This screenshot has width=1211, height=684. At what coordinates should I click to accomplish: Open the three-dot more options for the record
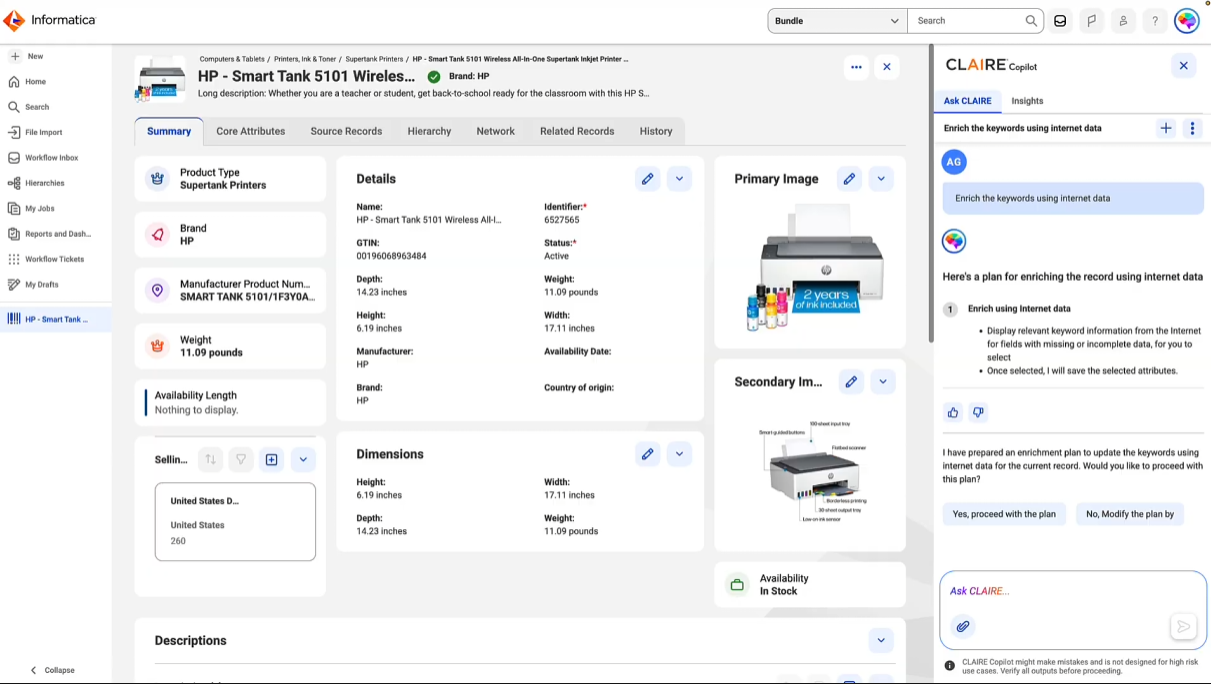(856, 67)
